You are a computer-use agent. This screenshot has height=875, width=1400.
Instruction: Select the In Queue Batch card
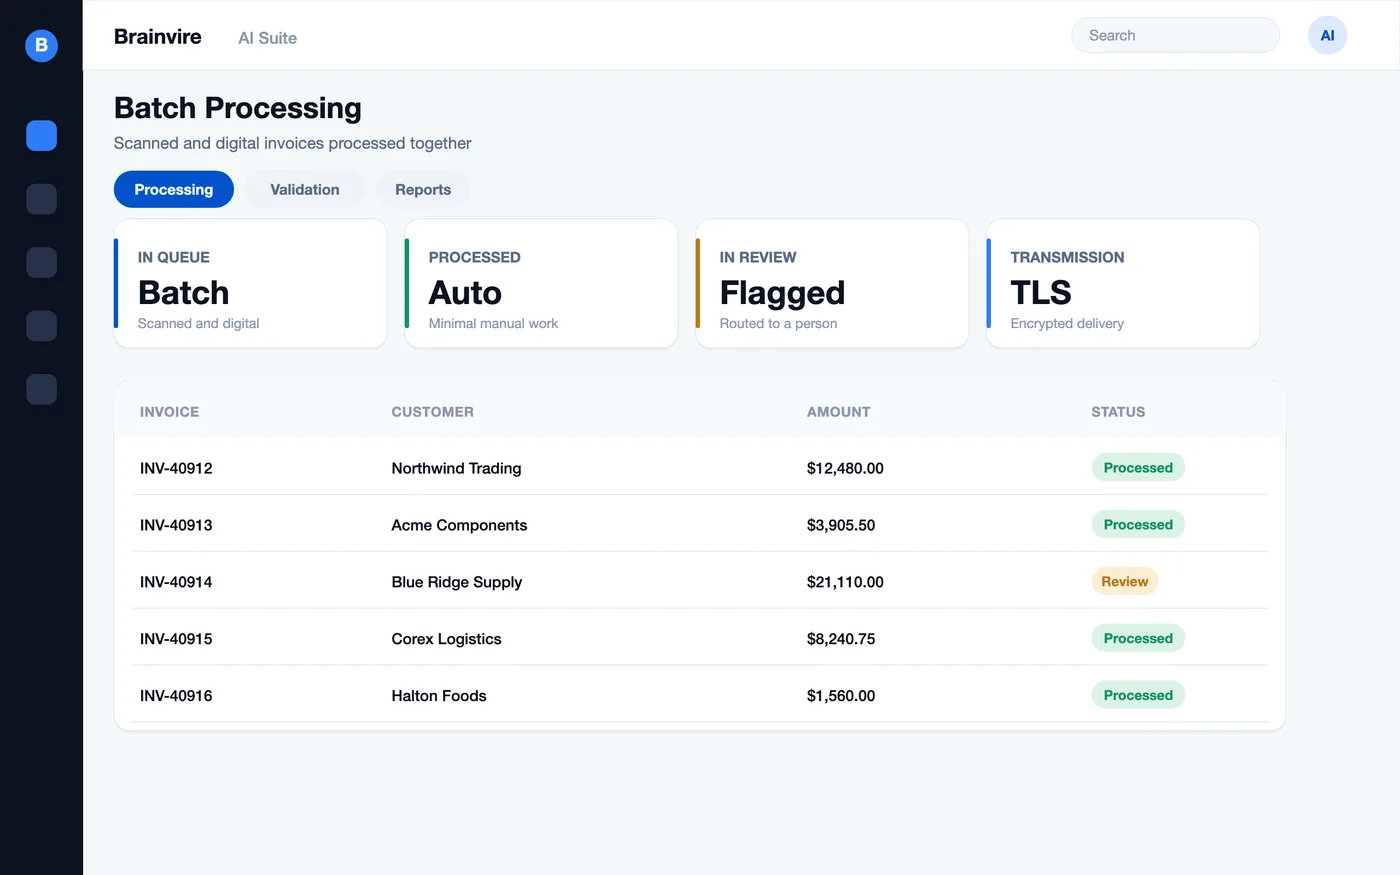(x=250, y=284)
